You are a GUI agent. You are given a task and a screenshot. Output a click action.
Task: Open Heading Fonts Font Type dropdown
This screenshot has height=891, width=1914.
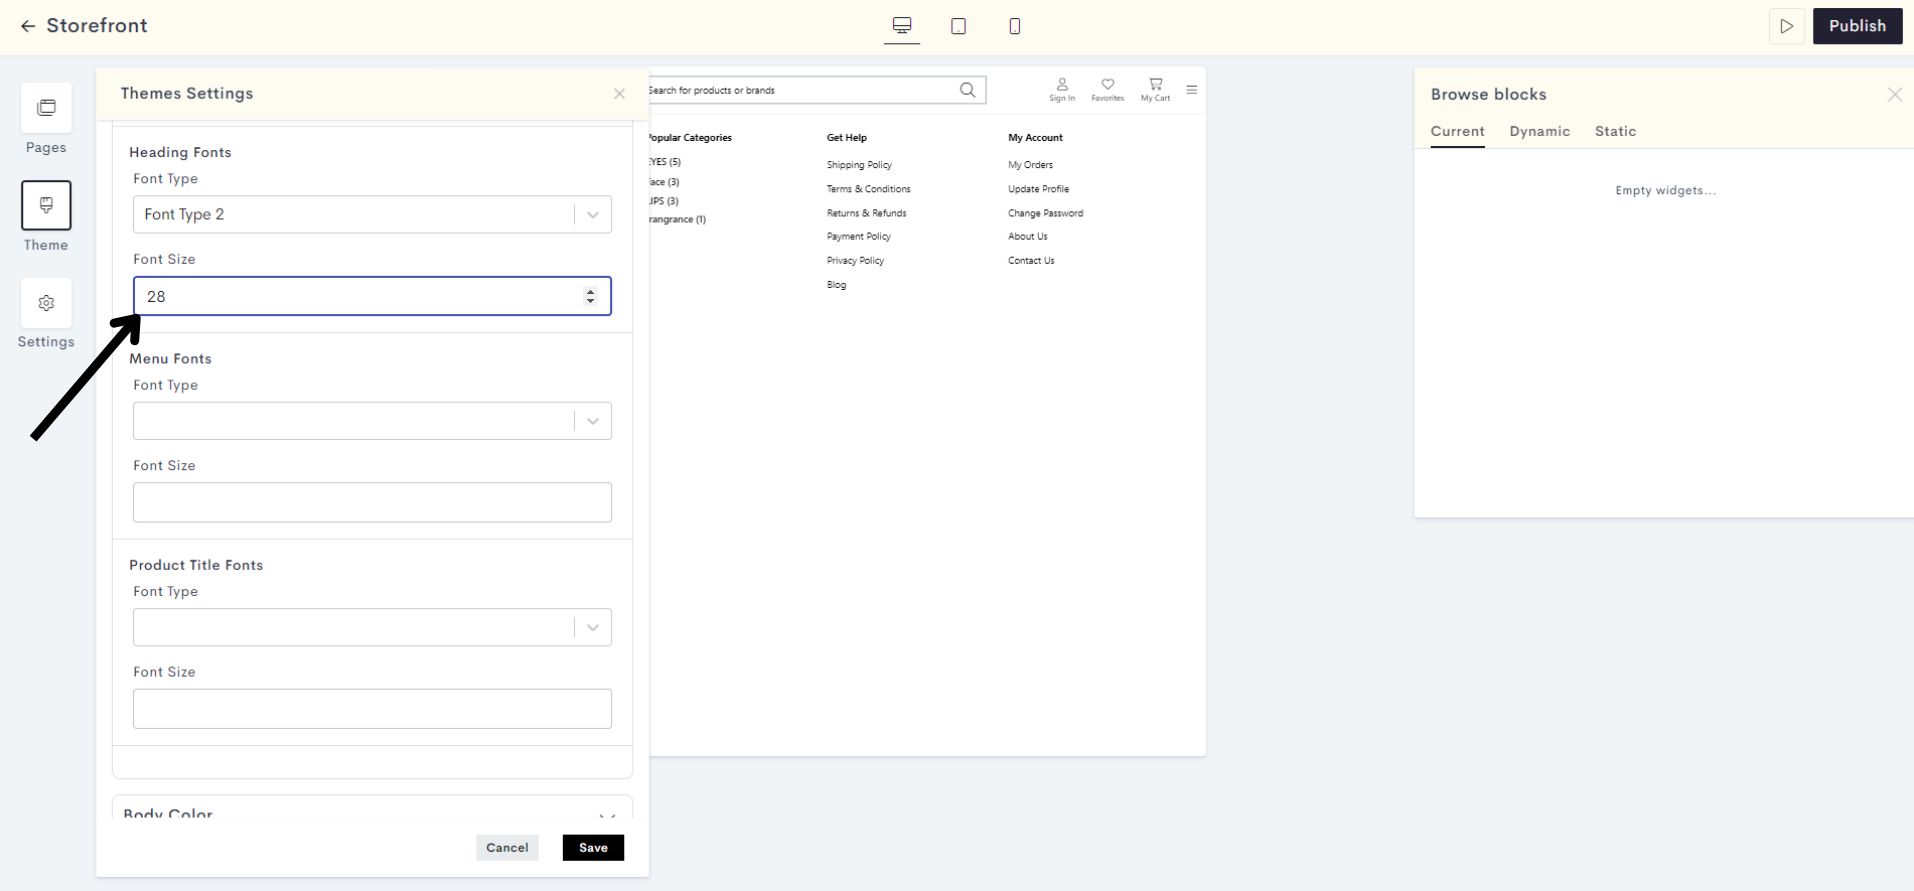(372, 214)
